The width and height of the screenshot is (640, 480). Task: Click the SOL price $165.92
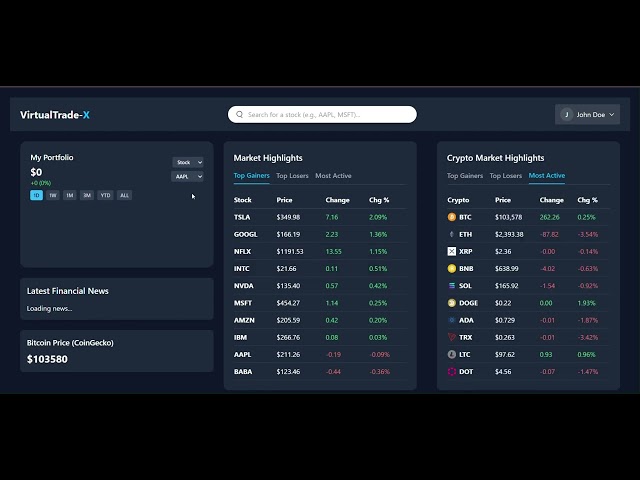click(507, 286)
